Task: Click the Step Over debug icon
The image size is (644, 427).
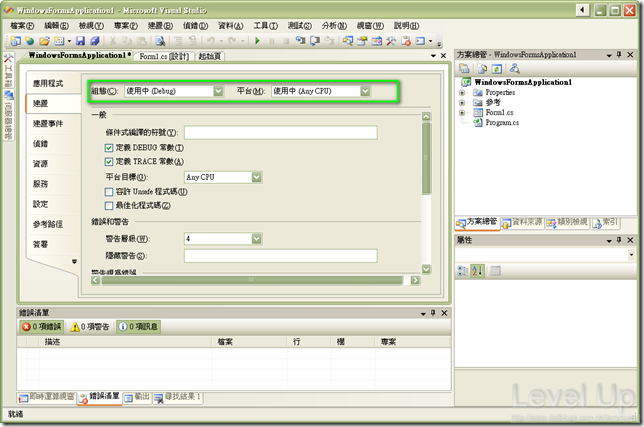Action: click(x=315, y=41)
